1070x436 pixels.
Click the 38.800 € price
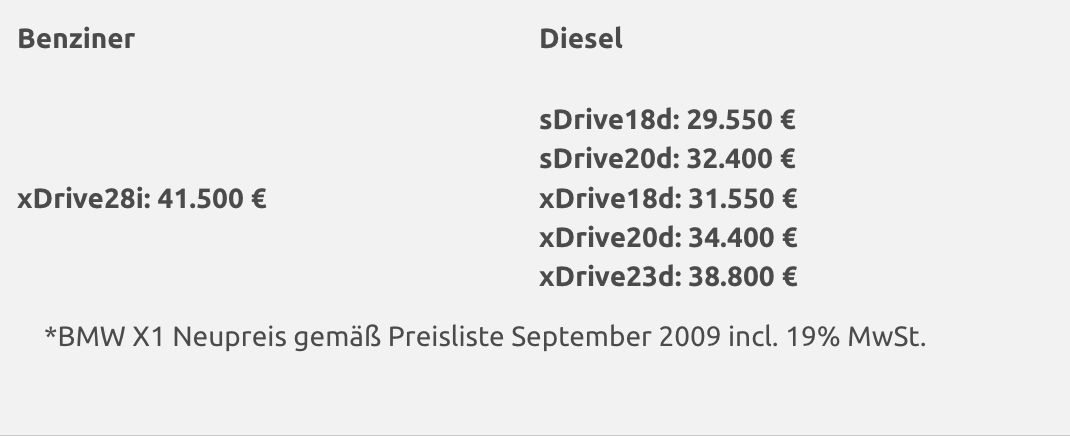(741, 276)
